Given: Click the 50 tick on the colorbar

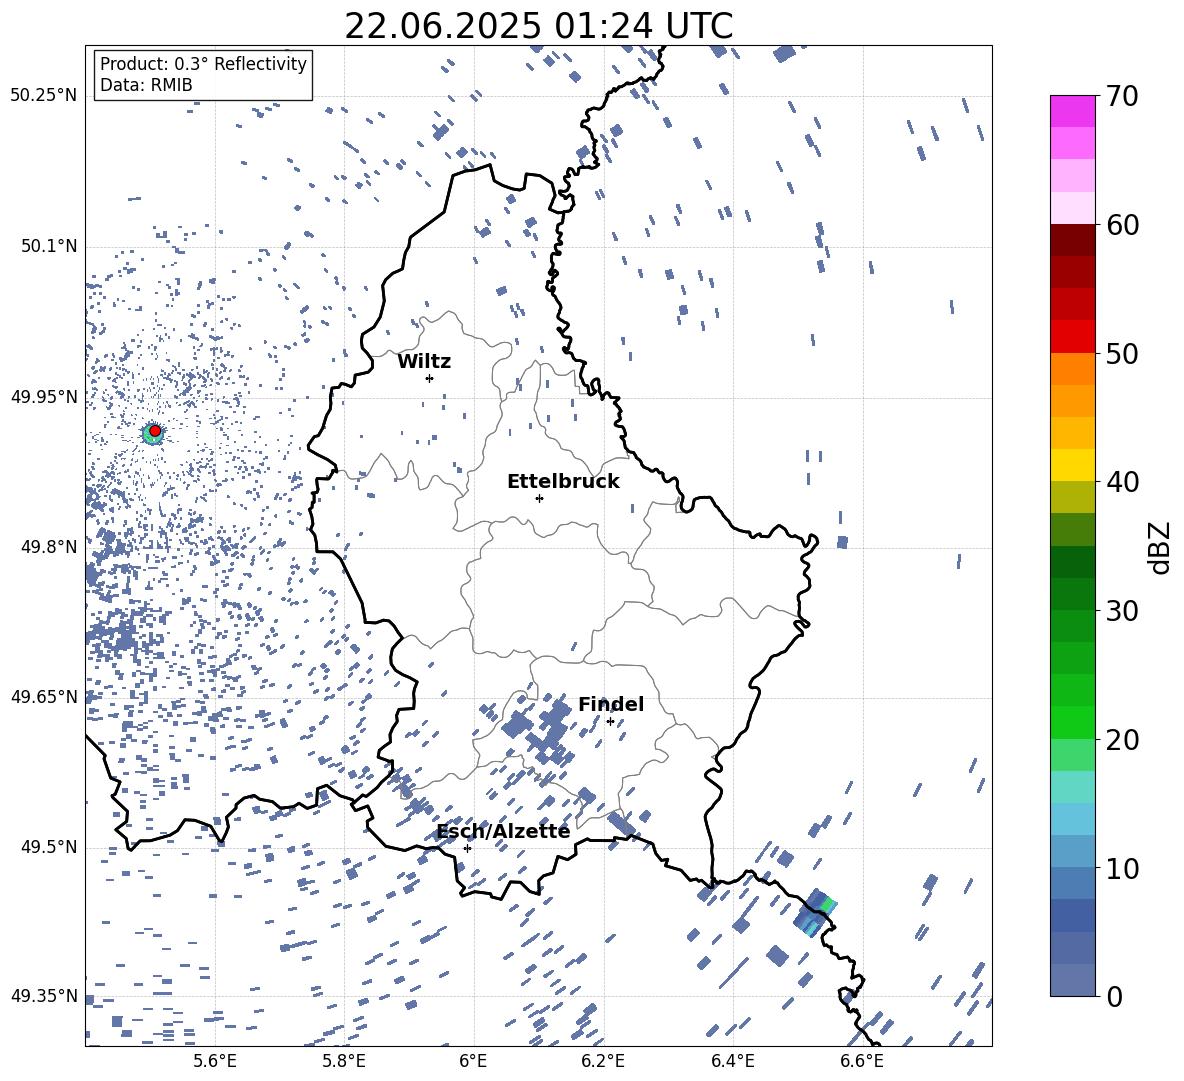Looking at the screenshot, I should click(x=1121, y=354).
